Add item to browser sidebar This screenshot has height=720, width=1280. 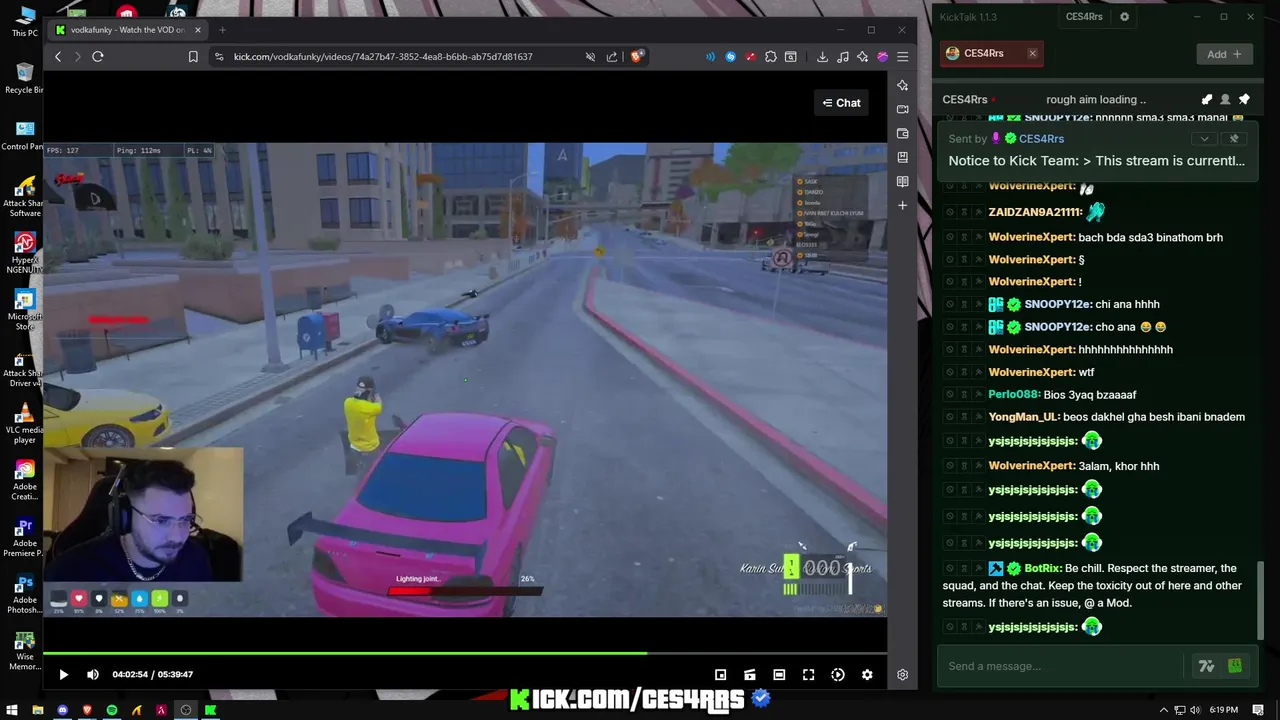coord(902,205)
